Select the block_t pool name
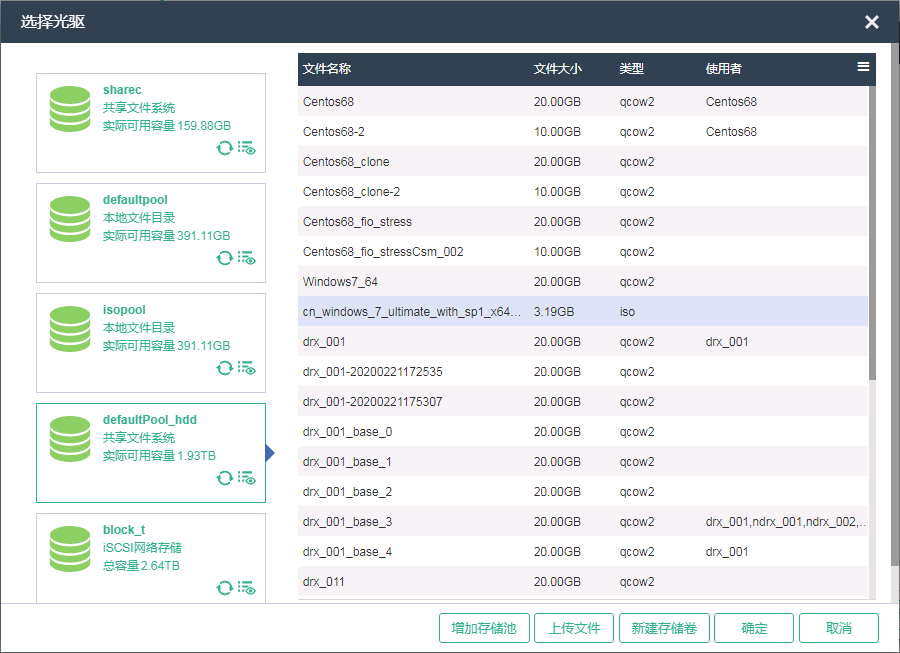Image resolution: width=900 pixels, height=653 pixels. pos(124,530)
